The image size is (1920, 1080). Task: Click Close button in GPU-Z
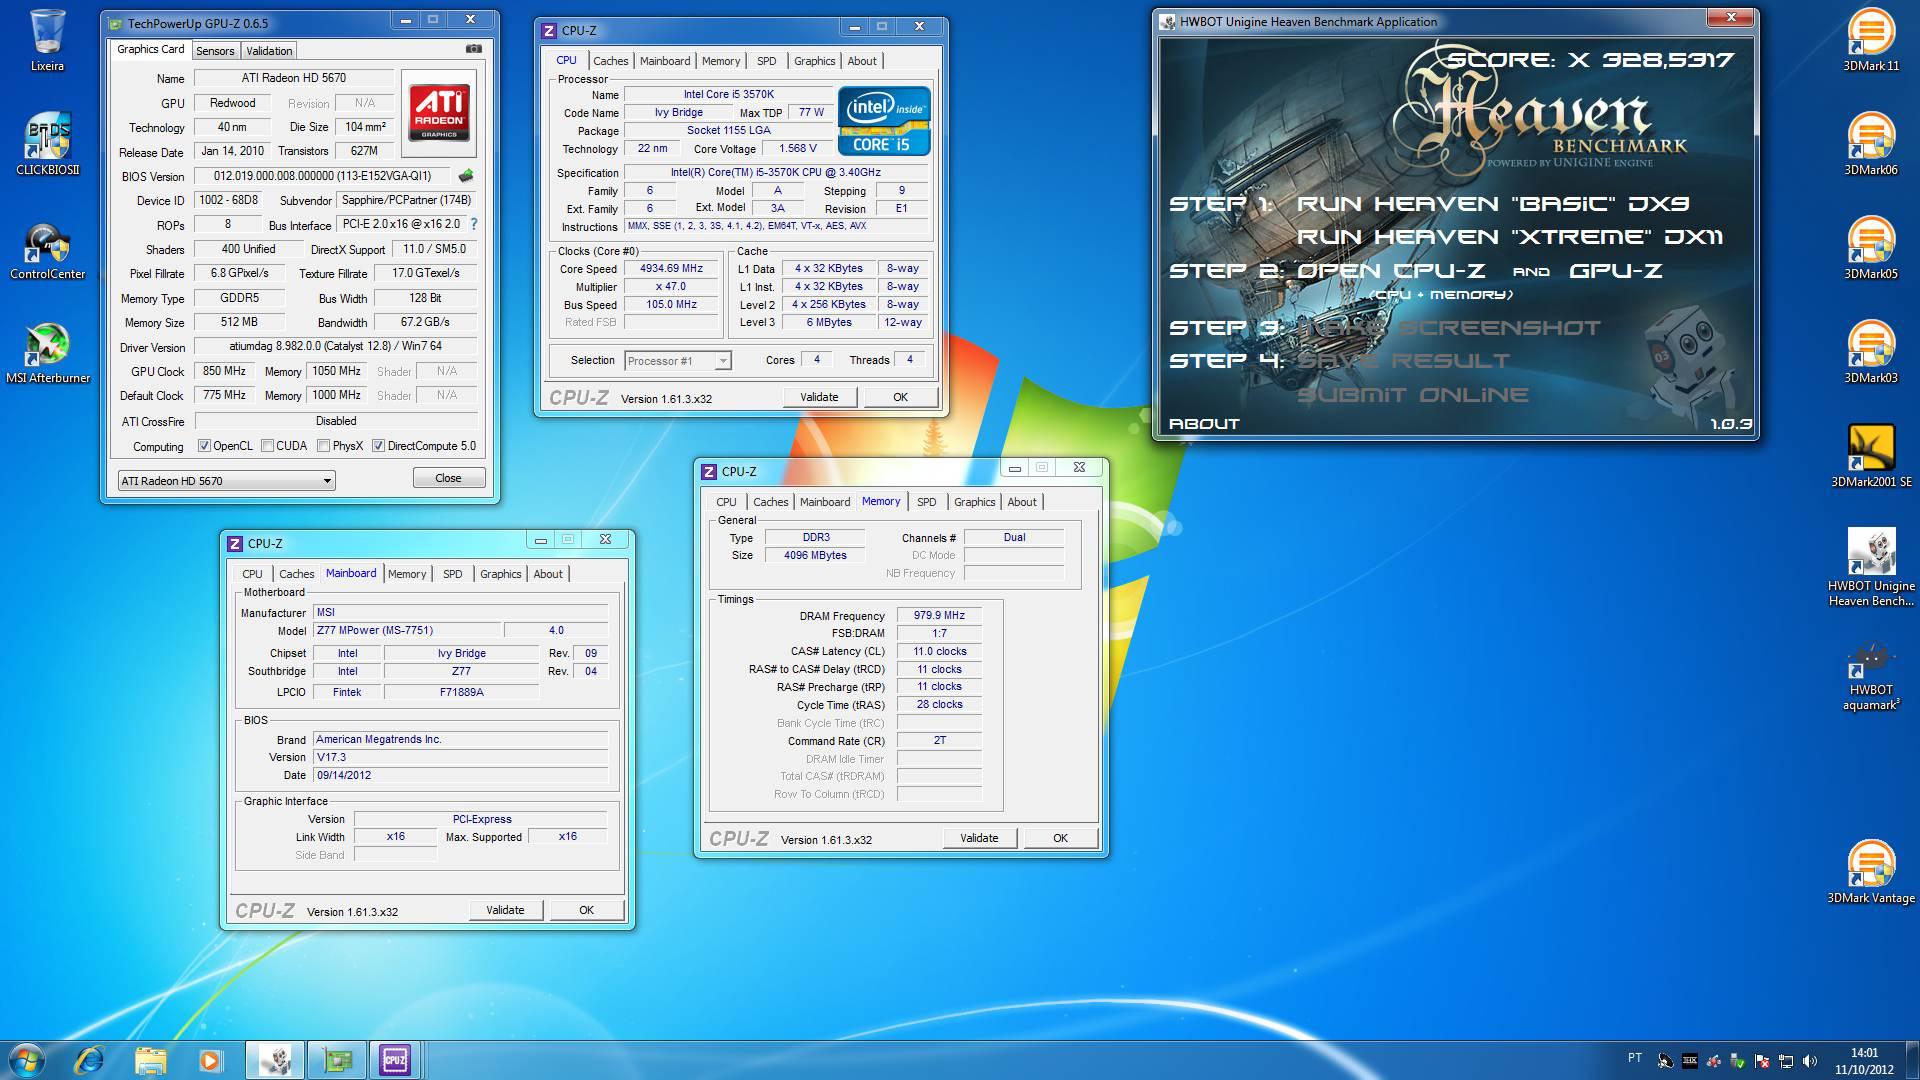(x=448, y=478)
